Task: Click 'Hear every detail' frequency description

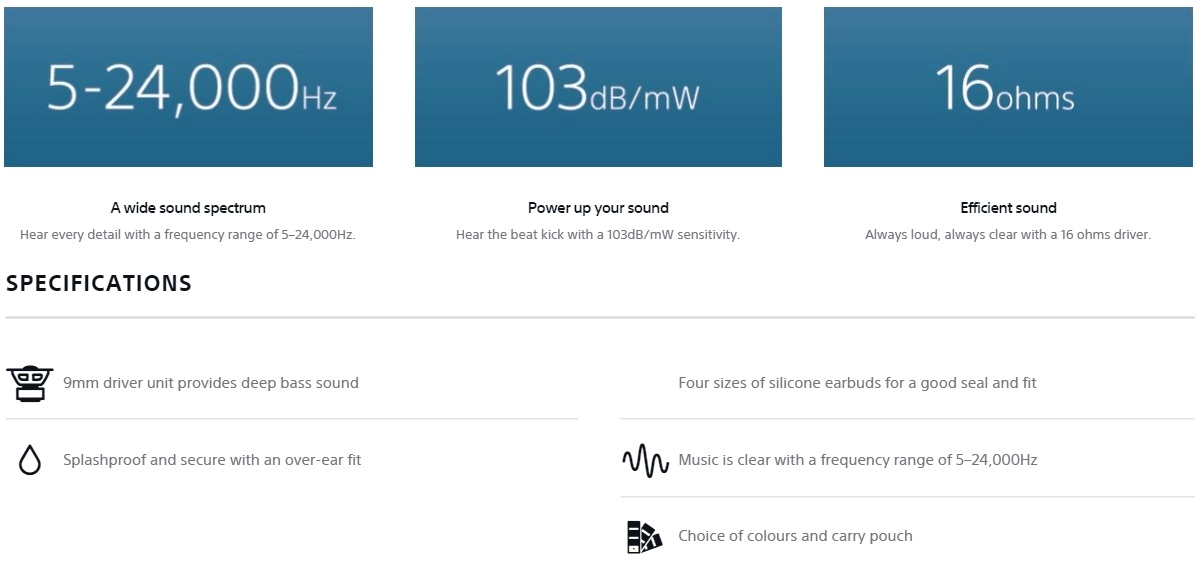Action: 188,235
